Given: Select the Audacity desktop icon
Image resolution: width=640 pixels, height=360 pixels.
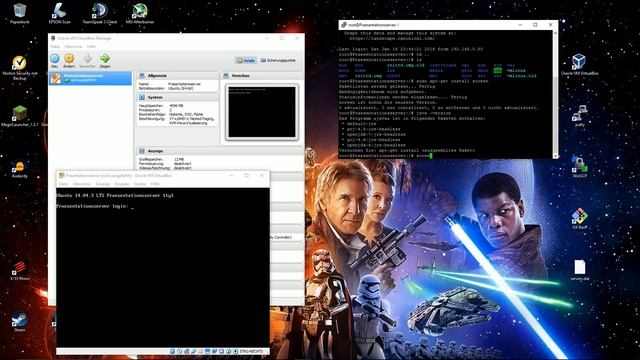Looking at the screenshot, I should pyautogui.click(x=20, y=169).
